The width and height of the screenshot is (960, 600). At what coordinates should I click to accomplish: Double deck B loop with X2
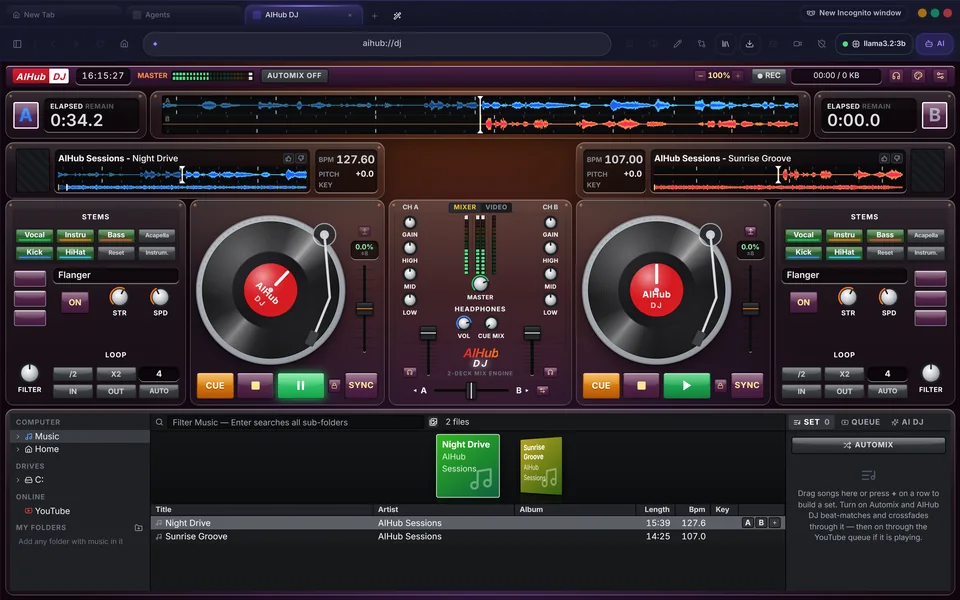click(x=844, y=374)
